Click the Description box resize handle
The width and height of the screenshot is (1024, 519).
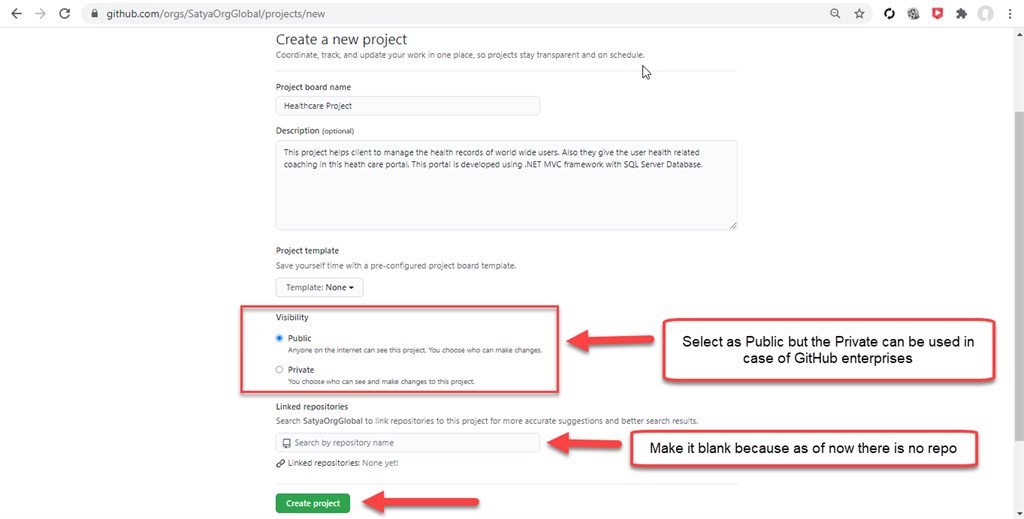733,225
